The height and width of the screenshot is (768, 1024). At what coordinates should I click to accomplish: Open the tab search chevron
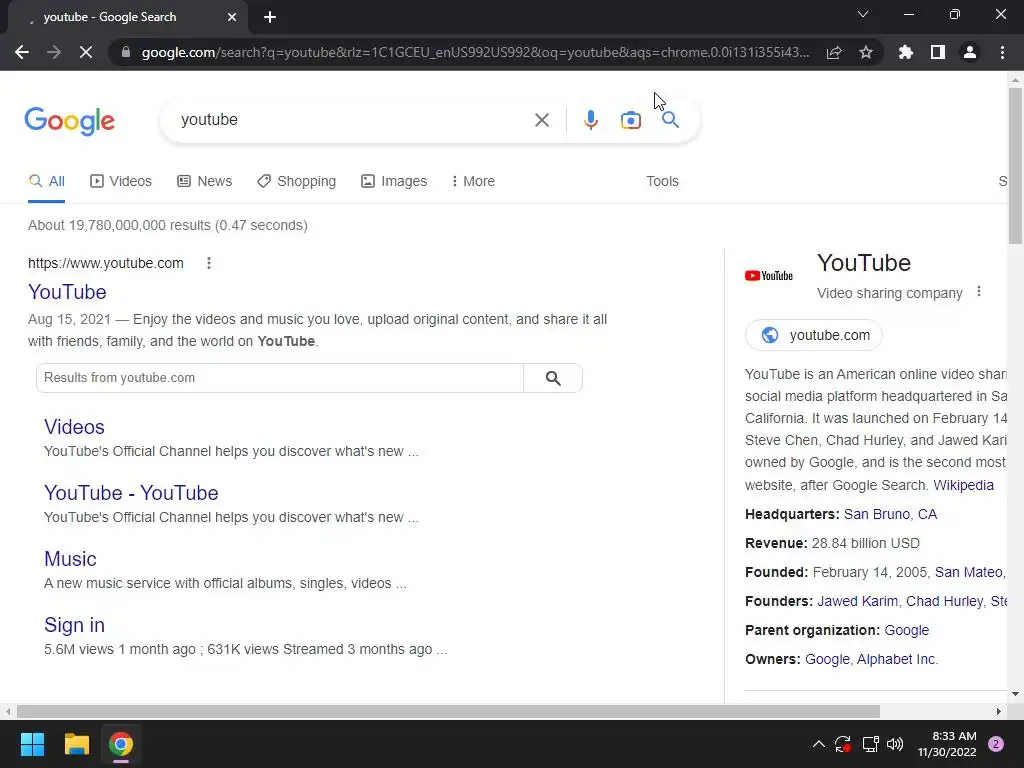pyautogui.click(x=863, y=14)
